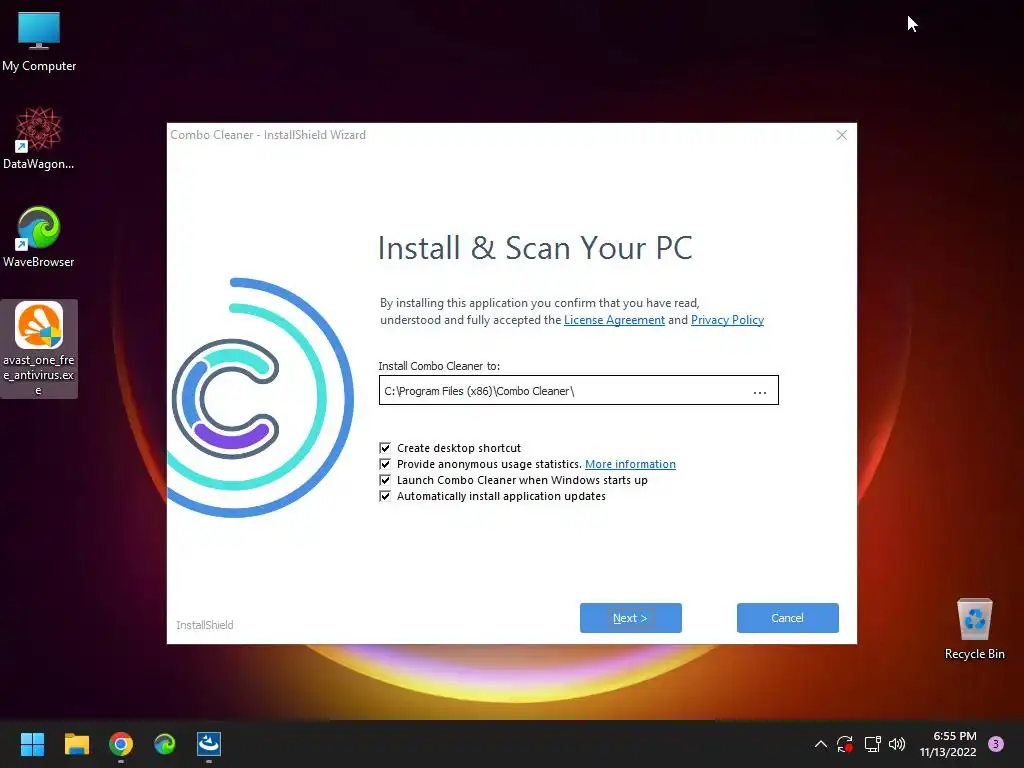
Task: Open the clock showing 6:55 PM
Action: pyautogui.click(x=948, y=744)
